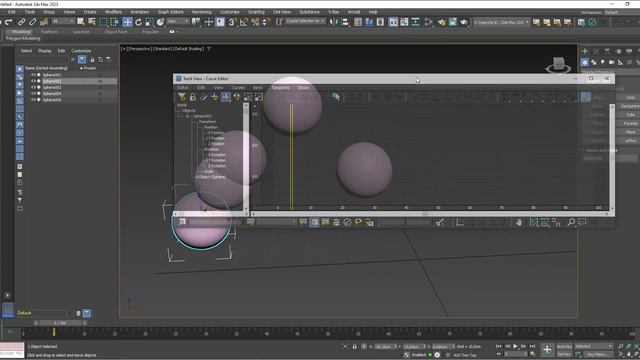Open Graph Editors menu
This screenshot has height=360, width=640.
(171, 12)
